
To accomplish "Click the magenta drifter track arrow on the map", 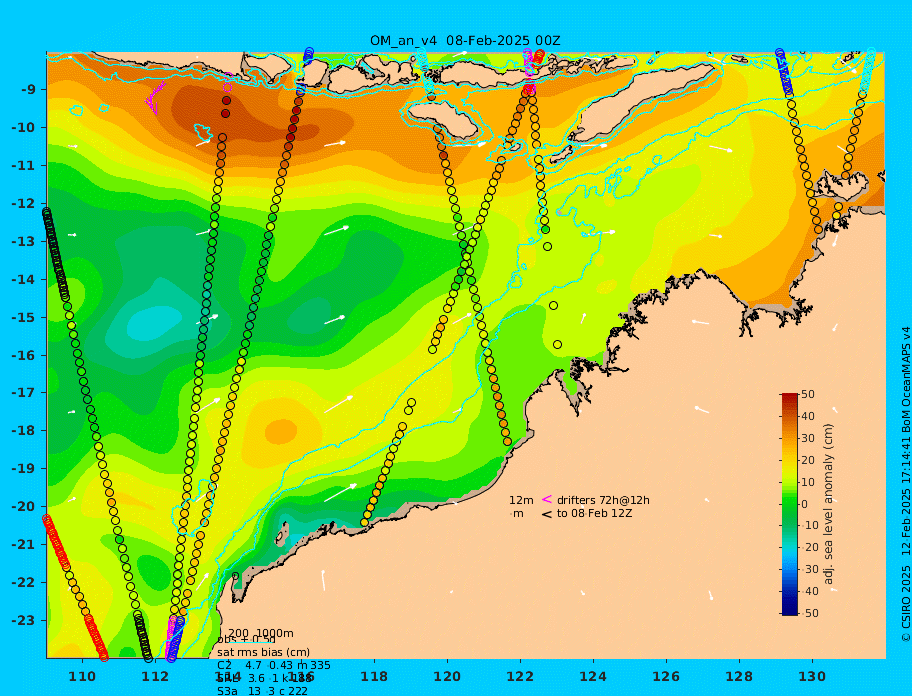I will (x=155, y=99).
